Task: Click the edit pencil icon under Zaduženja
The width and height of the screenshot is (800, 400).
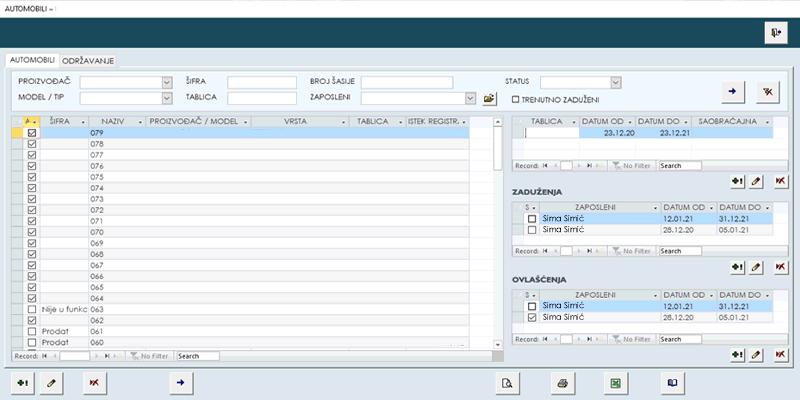Action: pyautogui.click(x=758, y=267)
